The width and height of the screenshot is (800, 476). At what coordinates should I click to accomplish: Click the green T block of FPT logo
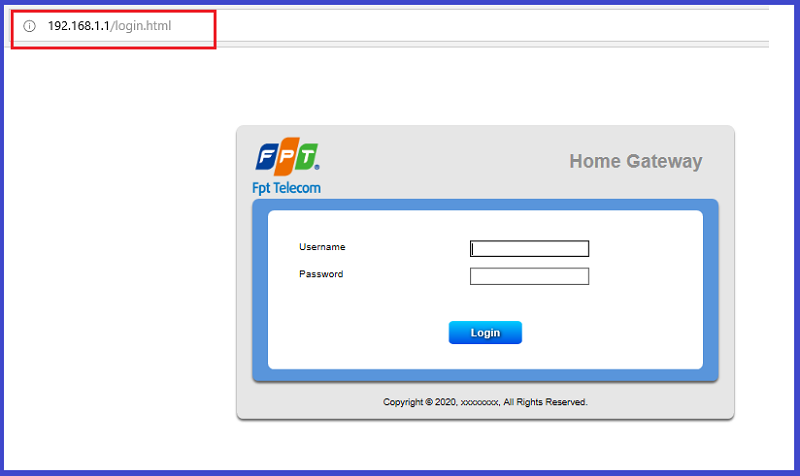(306, 156)
